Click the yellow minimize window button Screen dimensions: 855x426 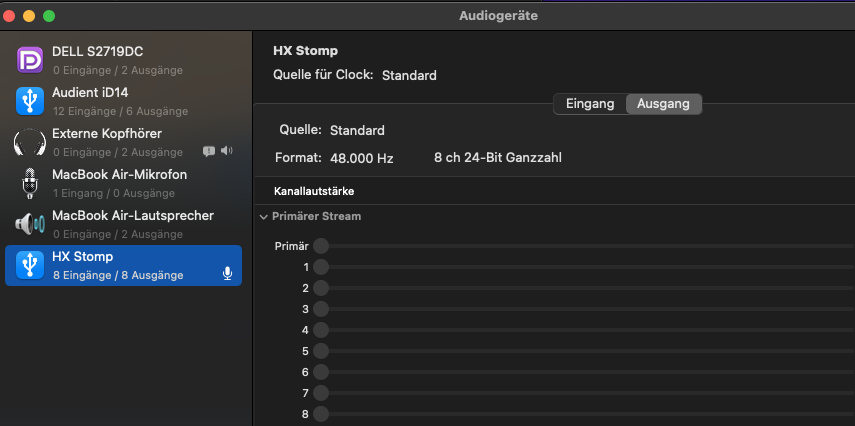tap(29, 16)
